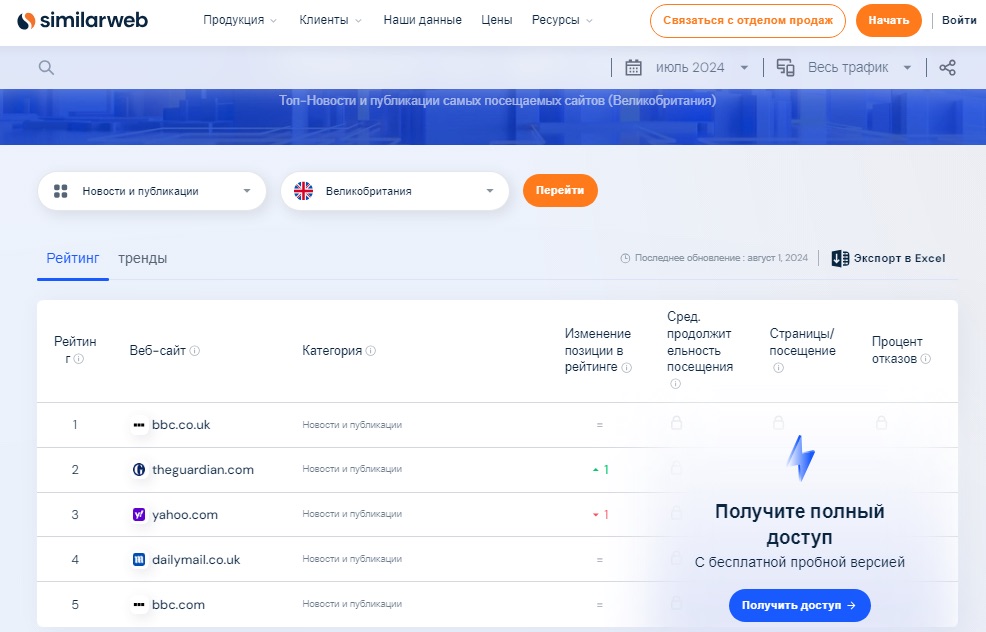Open the search magnifier icon

pyautogui.click(x=46, y=67)
